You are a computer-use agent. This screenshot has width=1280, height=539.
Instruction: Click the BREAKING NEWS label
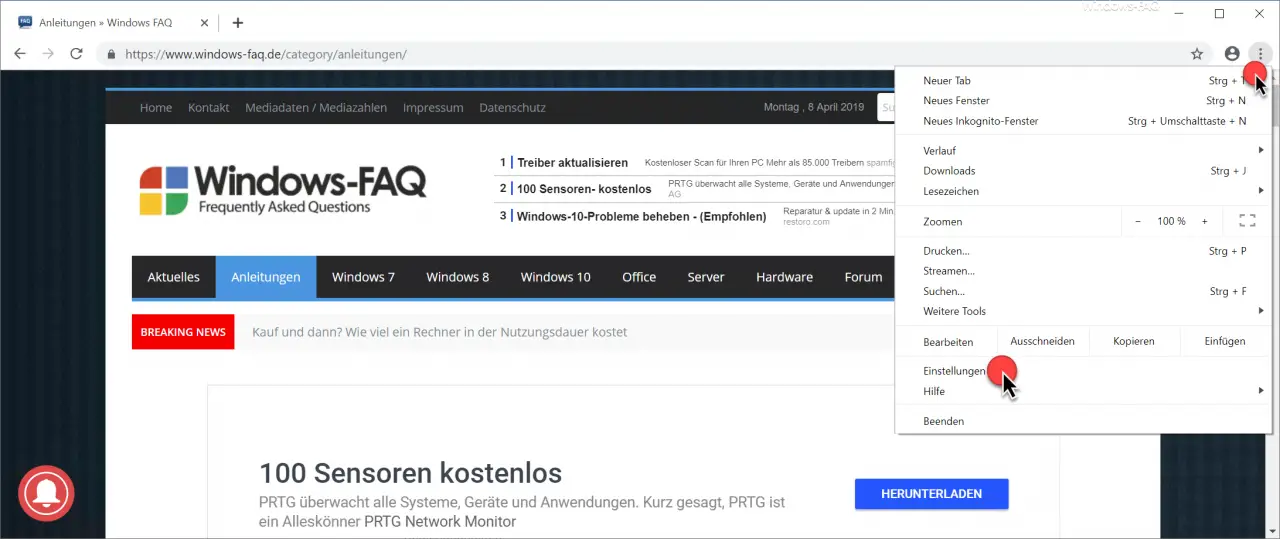(x=183, y=332)
